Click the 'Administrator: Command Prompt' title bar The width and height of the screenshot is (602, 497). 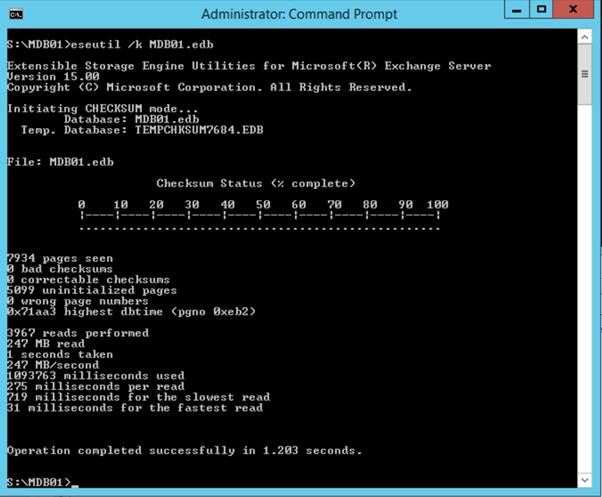point(298,14)
